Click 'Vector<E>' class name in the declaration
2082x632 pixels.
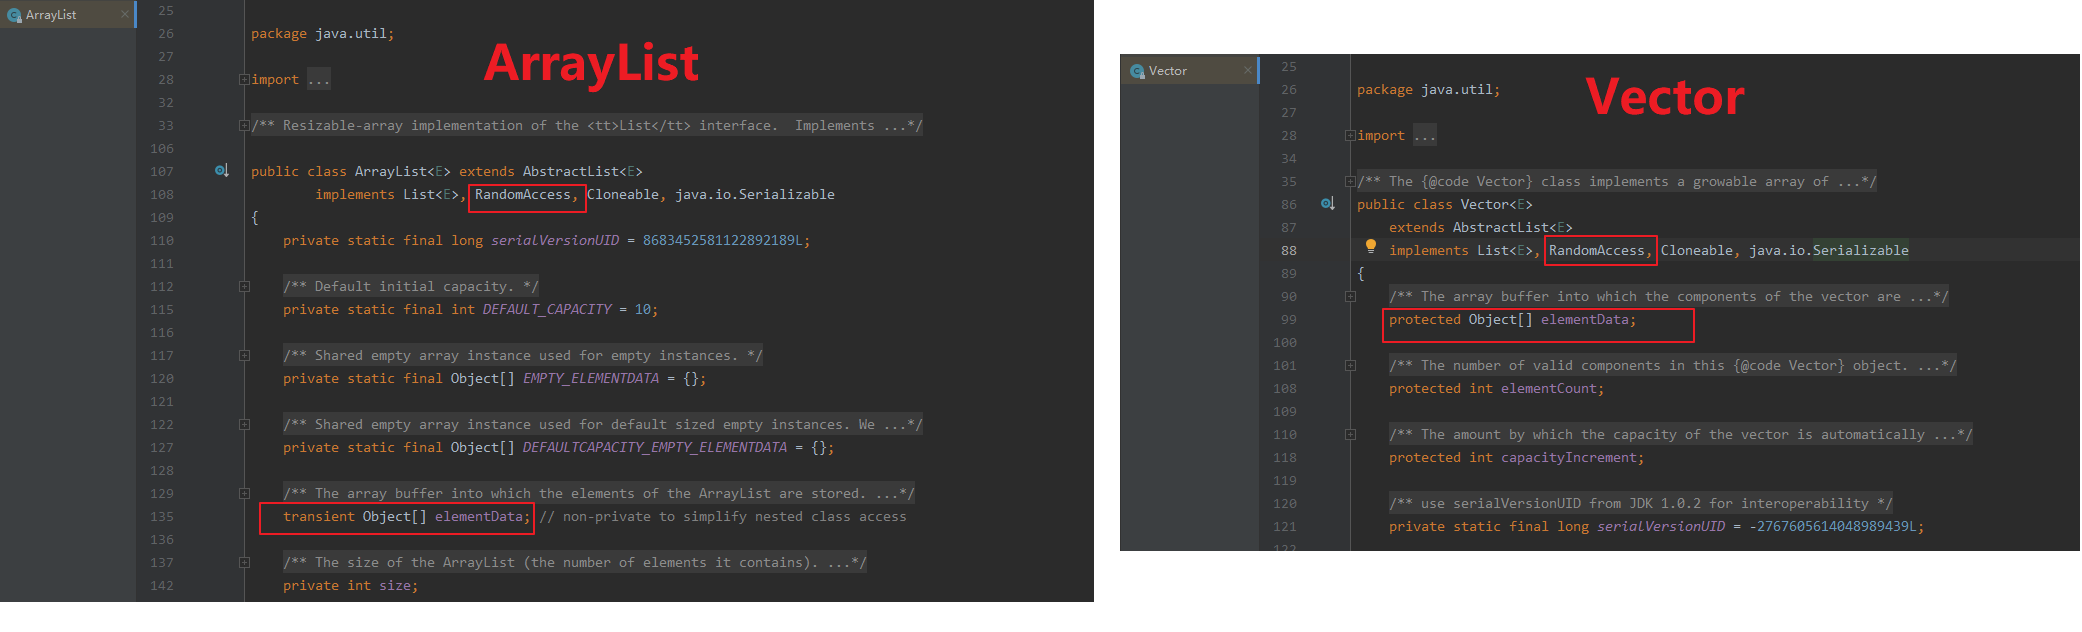click(x=1497, y=204)
